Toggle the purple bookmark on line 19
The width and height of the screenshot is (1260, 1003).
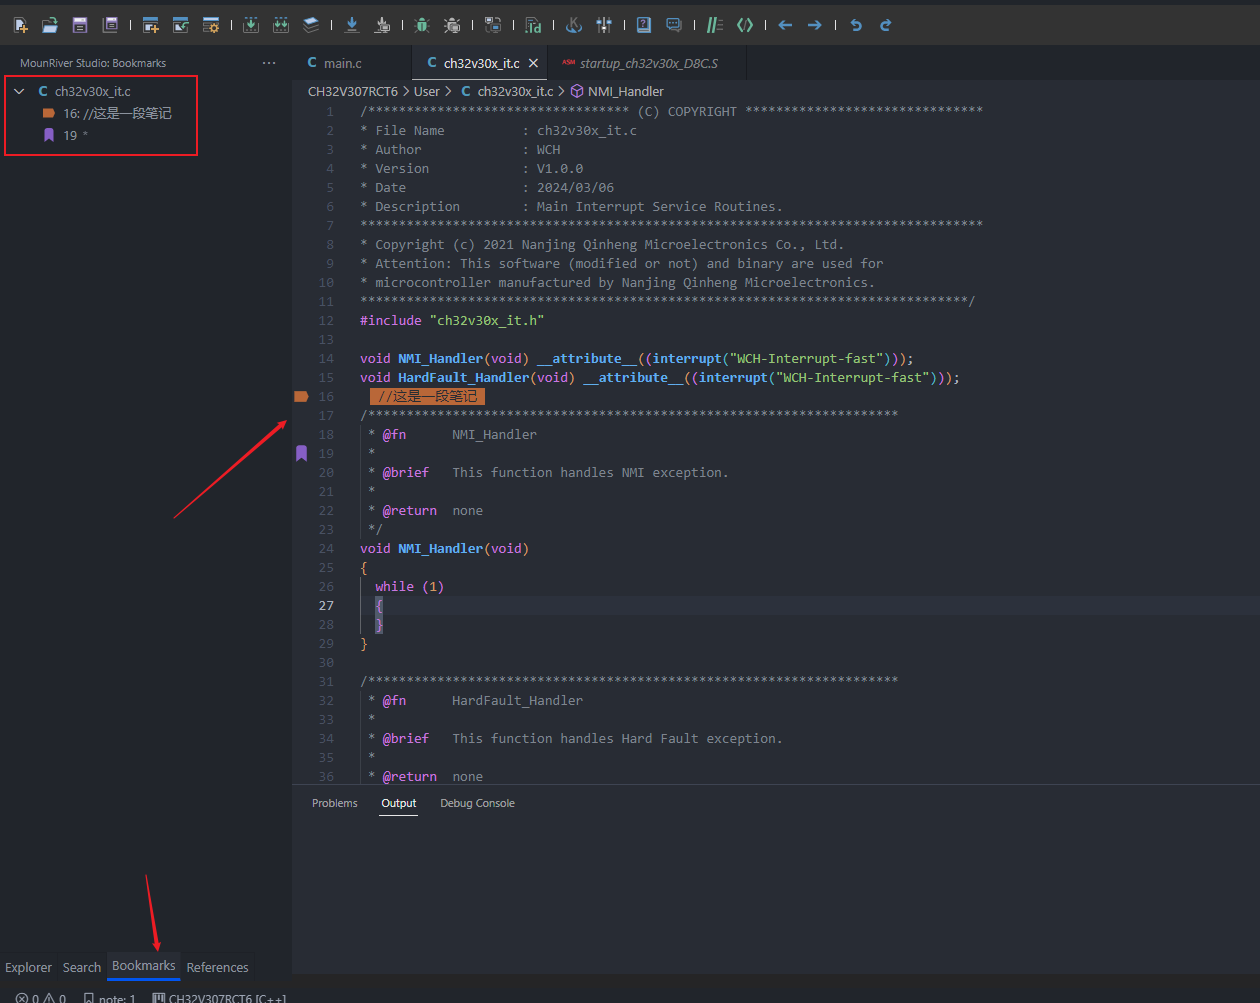pyautogui.click(x=301, y=454)
